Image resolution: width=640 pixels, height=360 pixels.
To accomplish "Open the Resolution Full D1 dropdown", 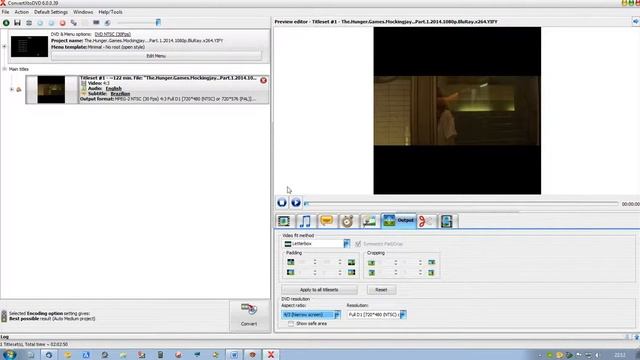I will [x=377, y=315].
